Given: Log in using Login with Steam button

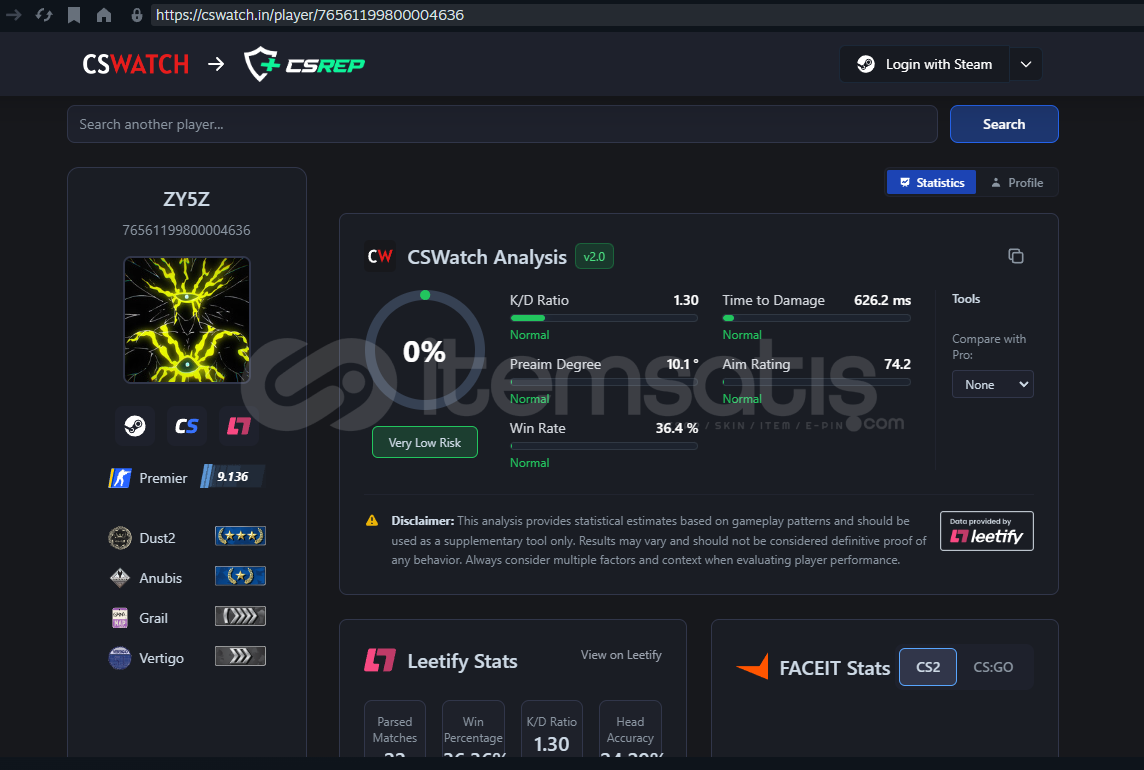Looking at the screenshot, I should pyautogui.click(x=924, y=64).
